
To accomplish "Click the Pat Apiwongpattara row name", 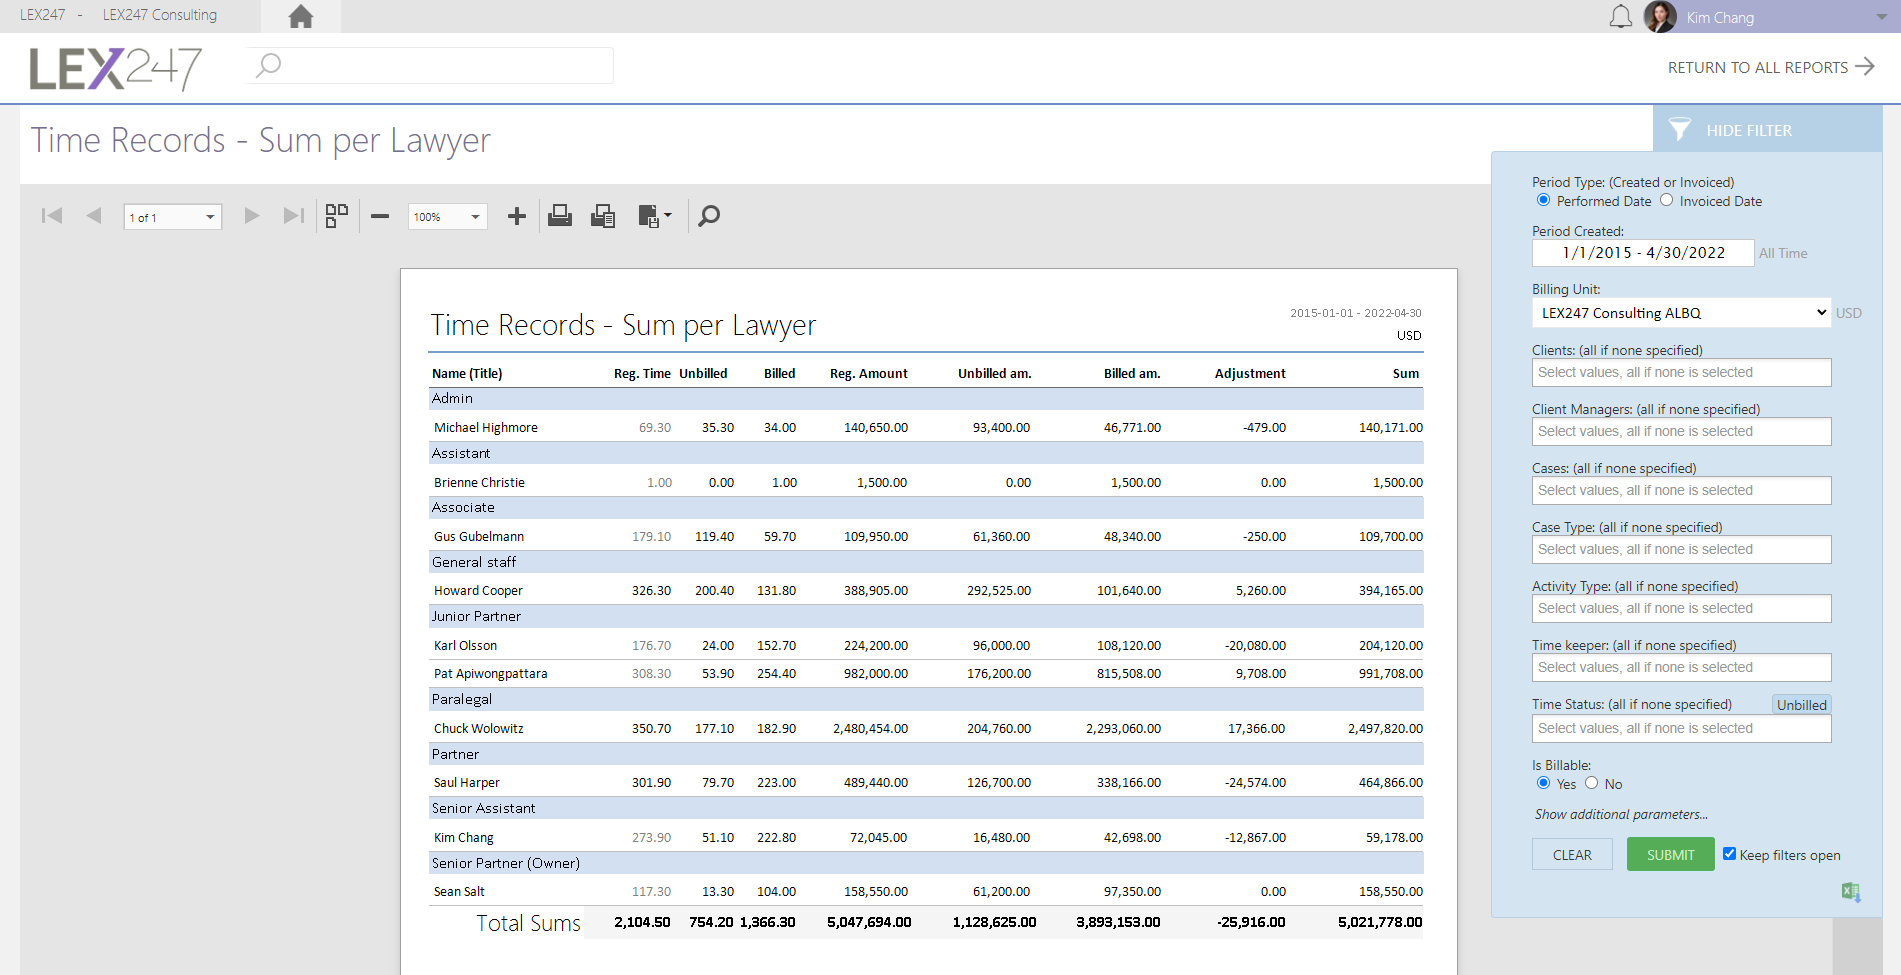I will pyautogui.click(x=490, y=673).
